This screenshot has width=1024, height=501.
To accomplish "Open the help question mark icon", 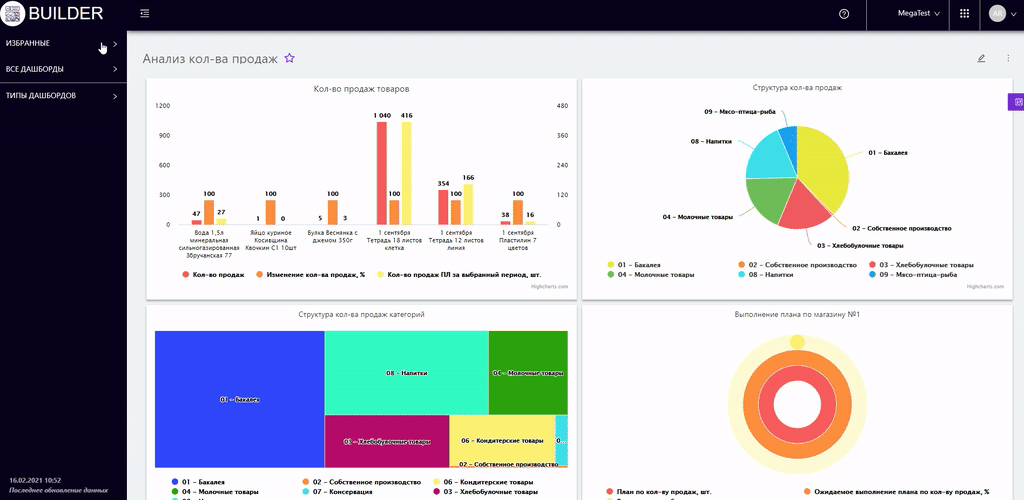I will coord(844,14).
